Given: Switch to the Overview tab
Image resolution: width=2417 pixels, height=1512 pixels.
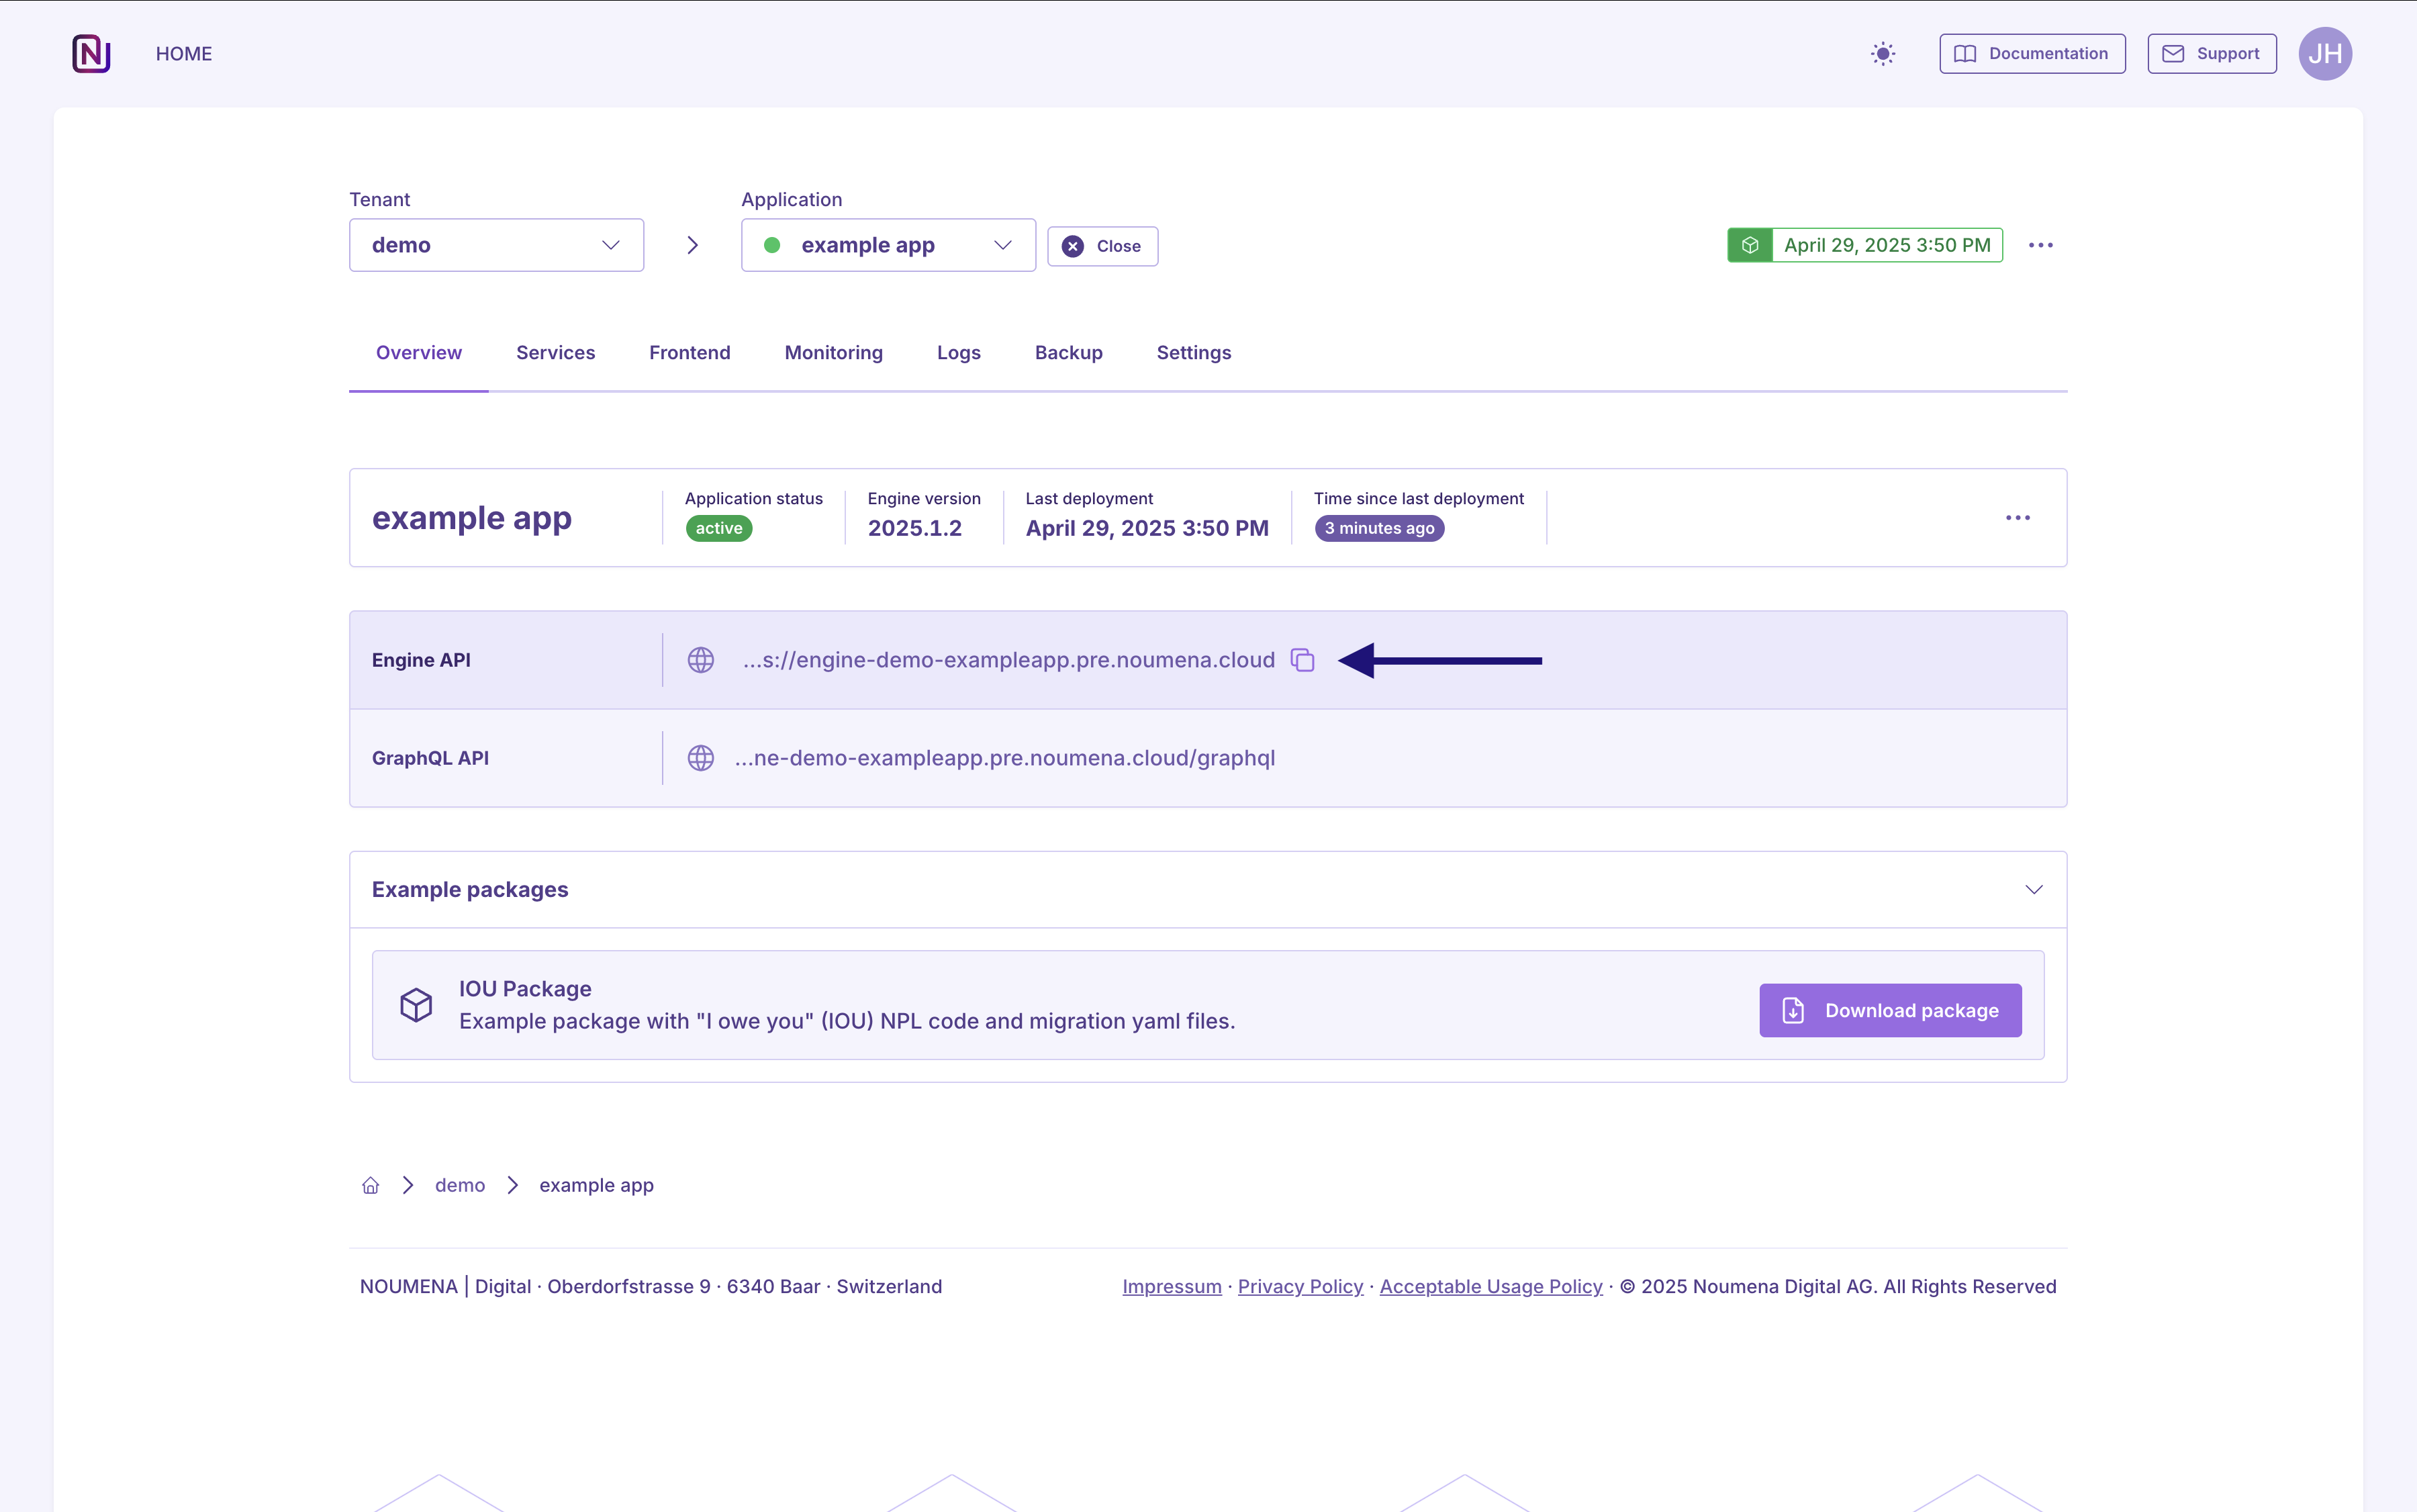Looking at the screenshot, I should 419,353.
